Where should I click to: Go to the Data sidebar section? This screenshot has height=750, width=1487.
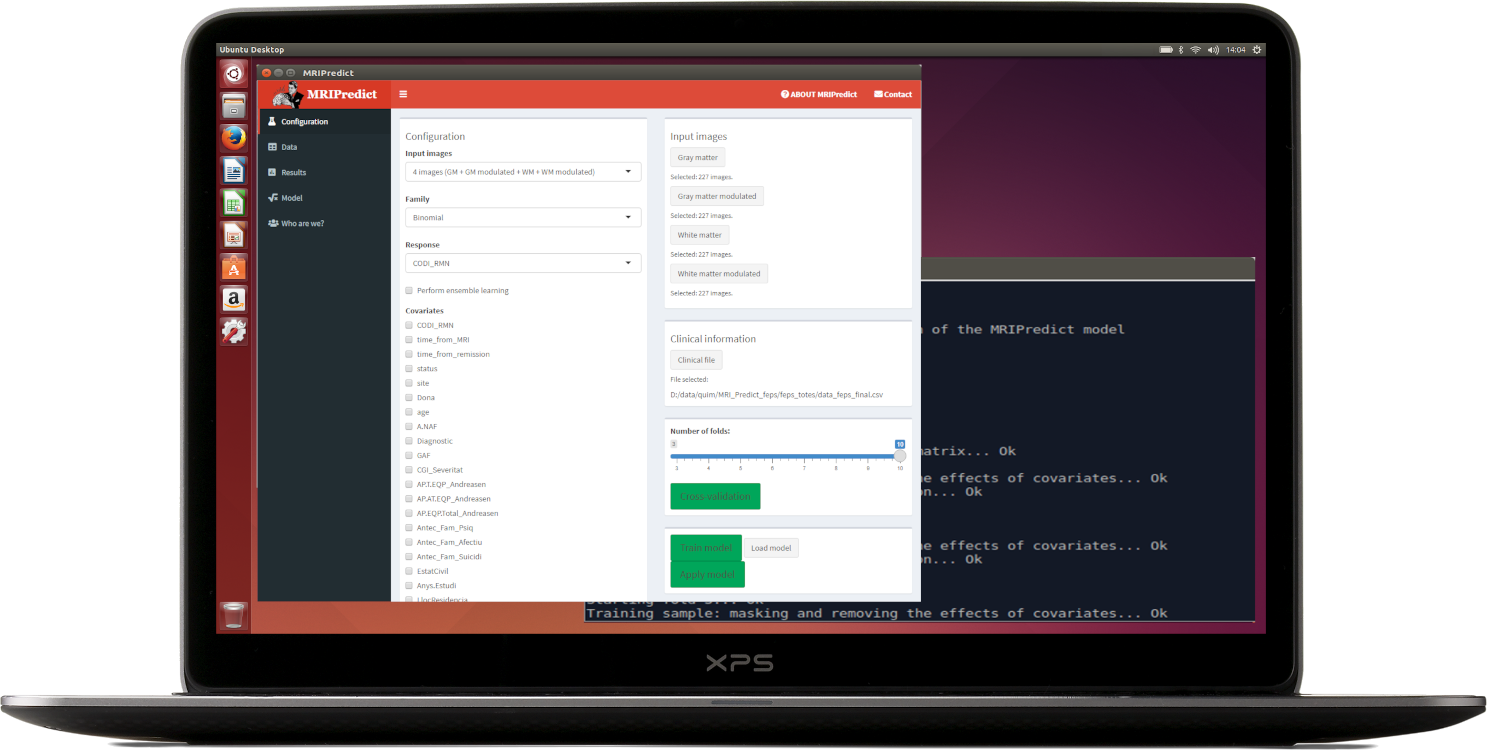(289, 147)
